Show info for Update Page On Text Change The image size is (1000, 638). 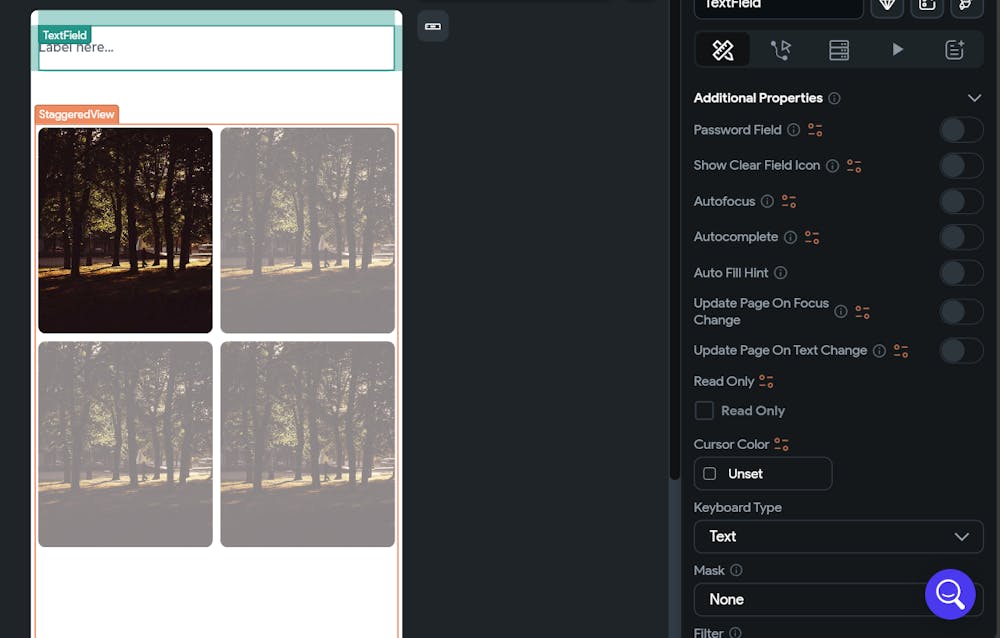[x=879, y=351]
